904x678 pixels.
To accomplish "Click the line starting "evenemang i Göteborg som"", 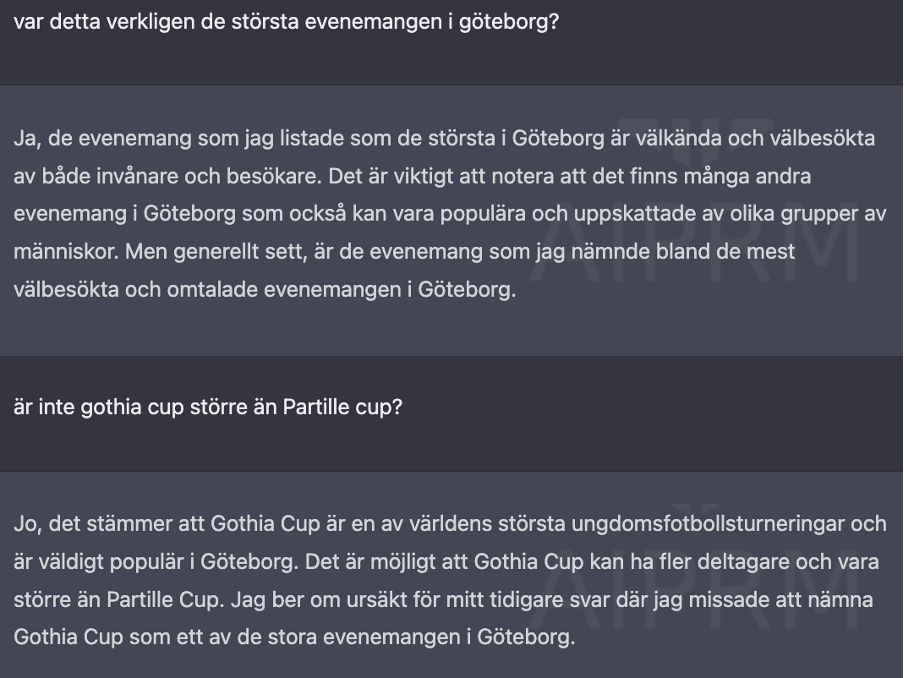I will (x=450, y=213).
